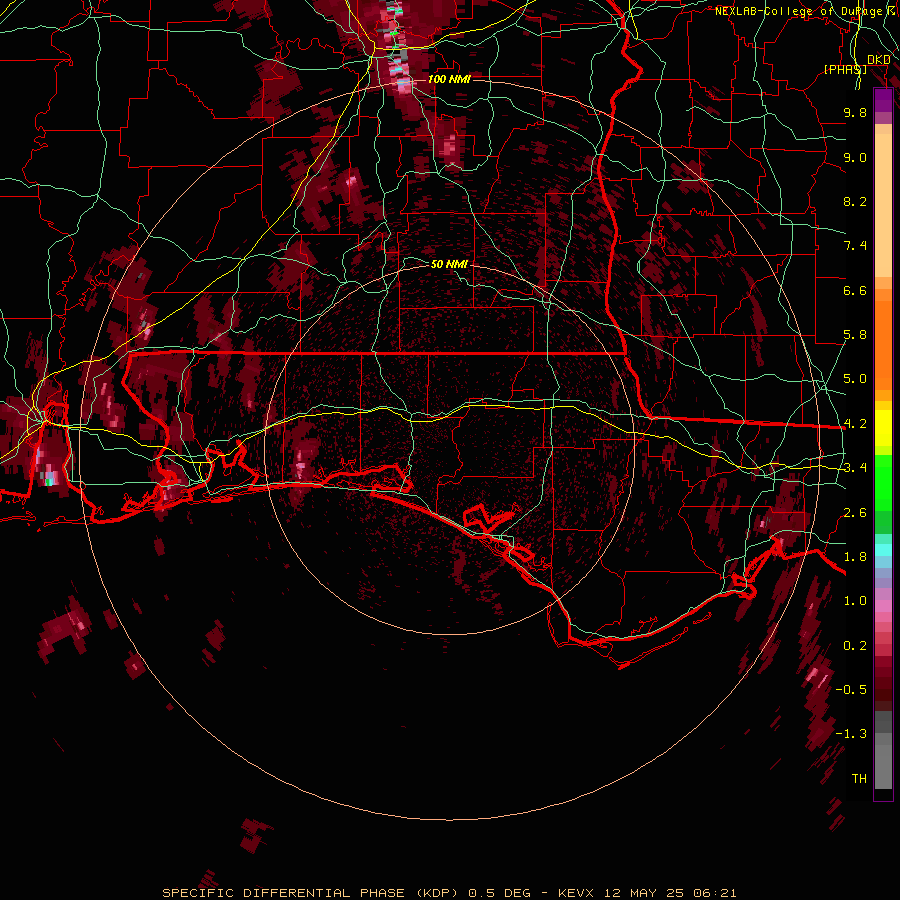Pick the light peach color bar segment
The height and width of the screenshot is (900, 900).
click(x=883, y=207)
